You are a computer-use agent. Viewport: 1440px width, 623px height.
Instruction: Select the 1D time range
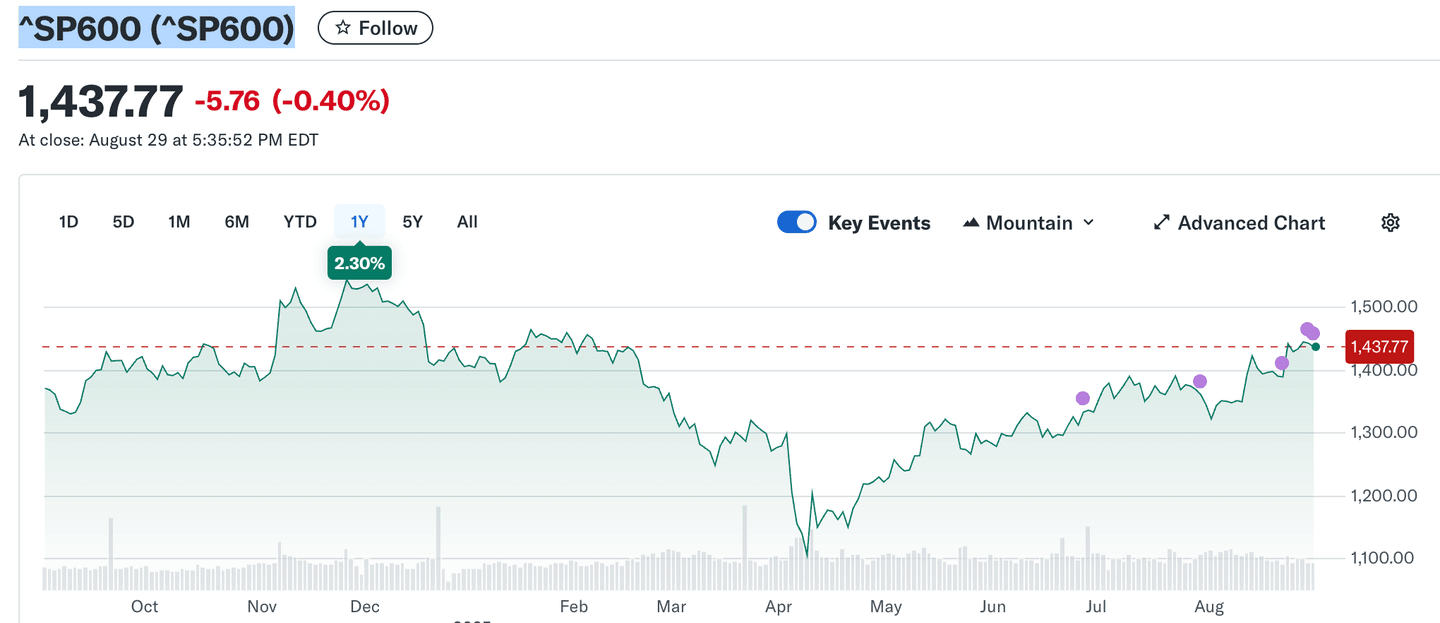click(68, 222)
